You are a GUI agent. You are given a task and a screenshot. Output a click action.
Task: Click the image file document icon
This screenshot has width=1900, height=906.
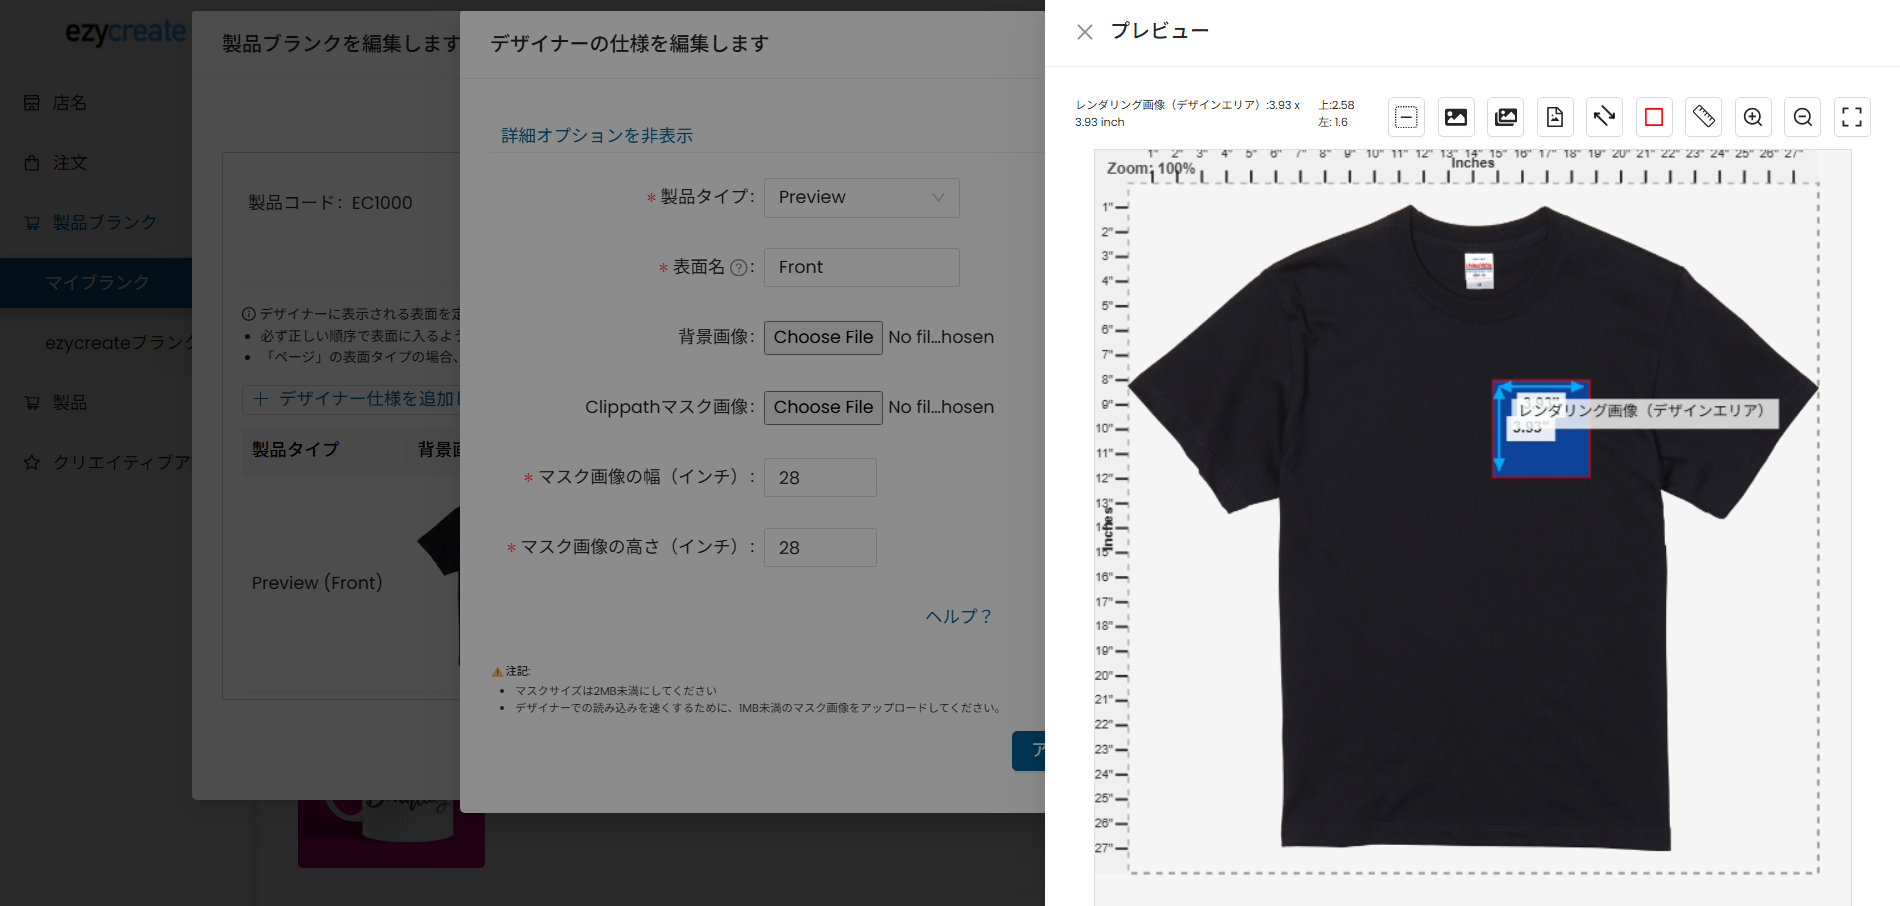[1554, 117]
